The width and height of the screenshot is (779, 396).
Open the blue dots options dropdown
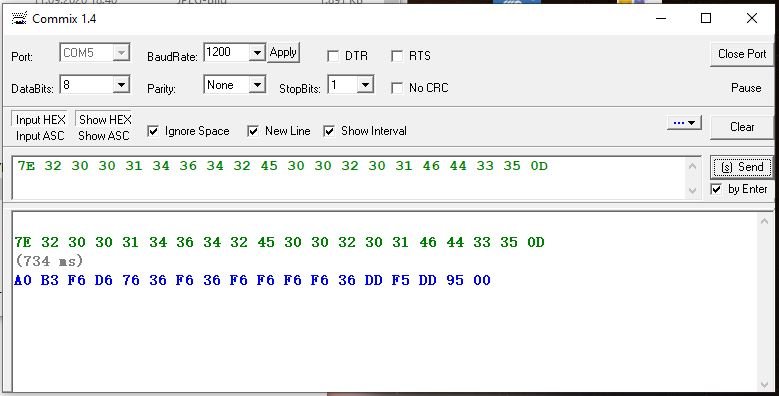coord(684,123)
